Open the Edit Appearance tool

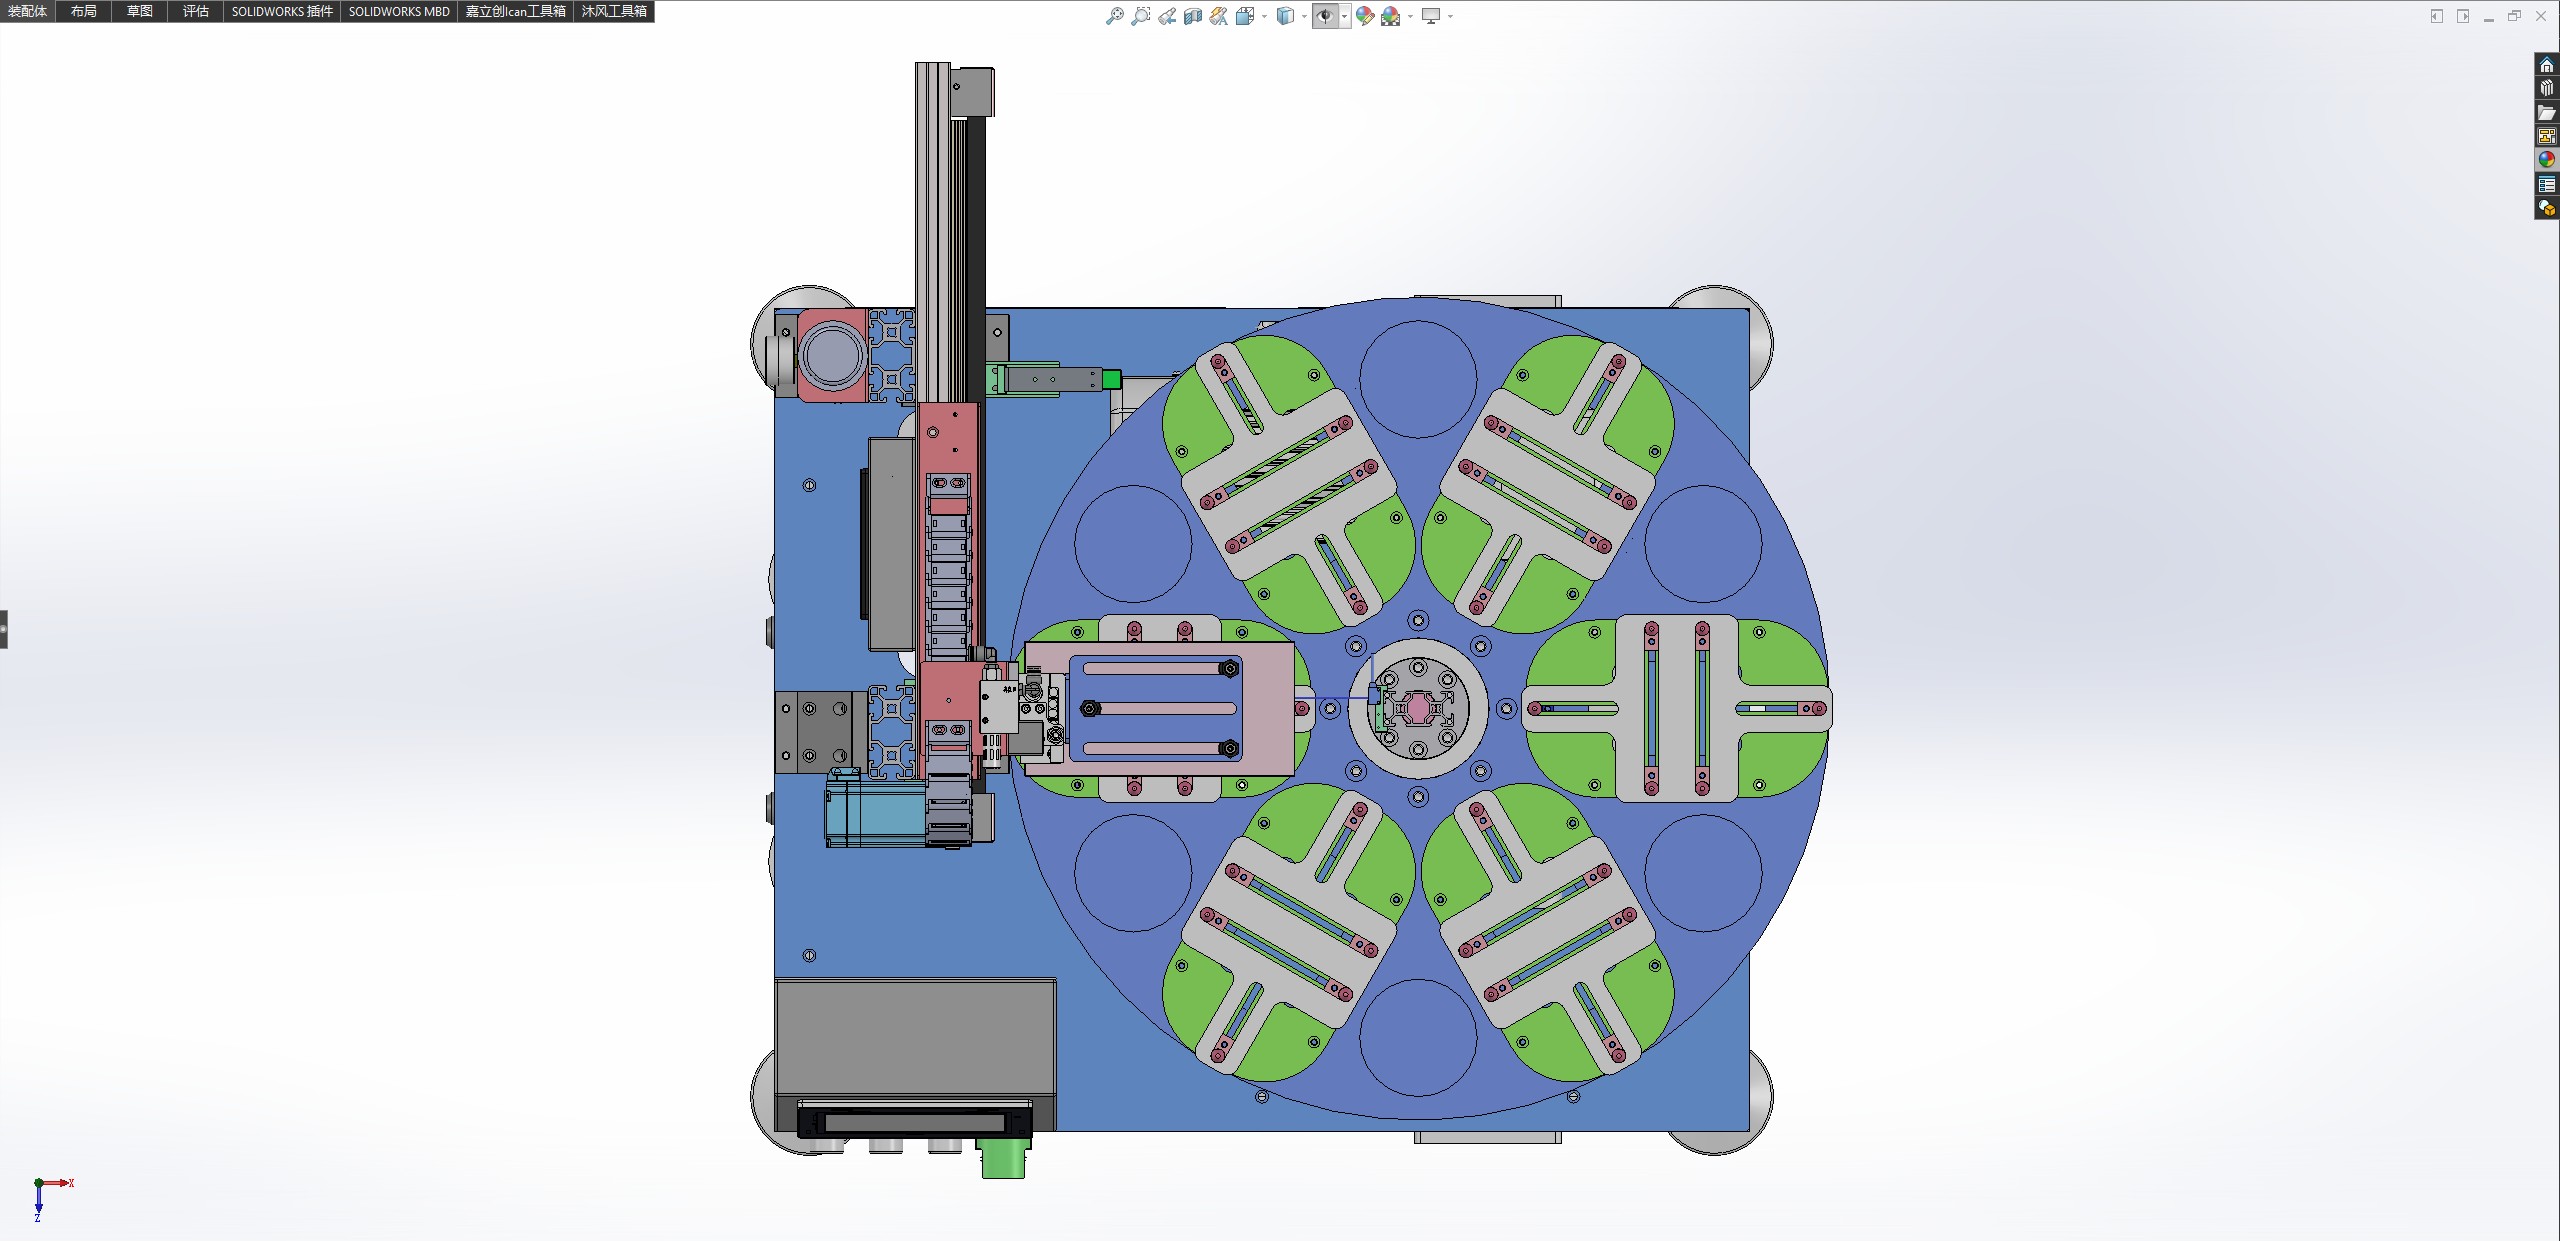point(1364,16)
